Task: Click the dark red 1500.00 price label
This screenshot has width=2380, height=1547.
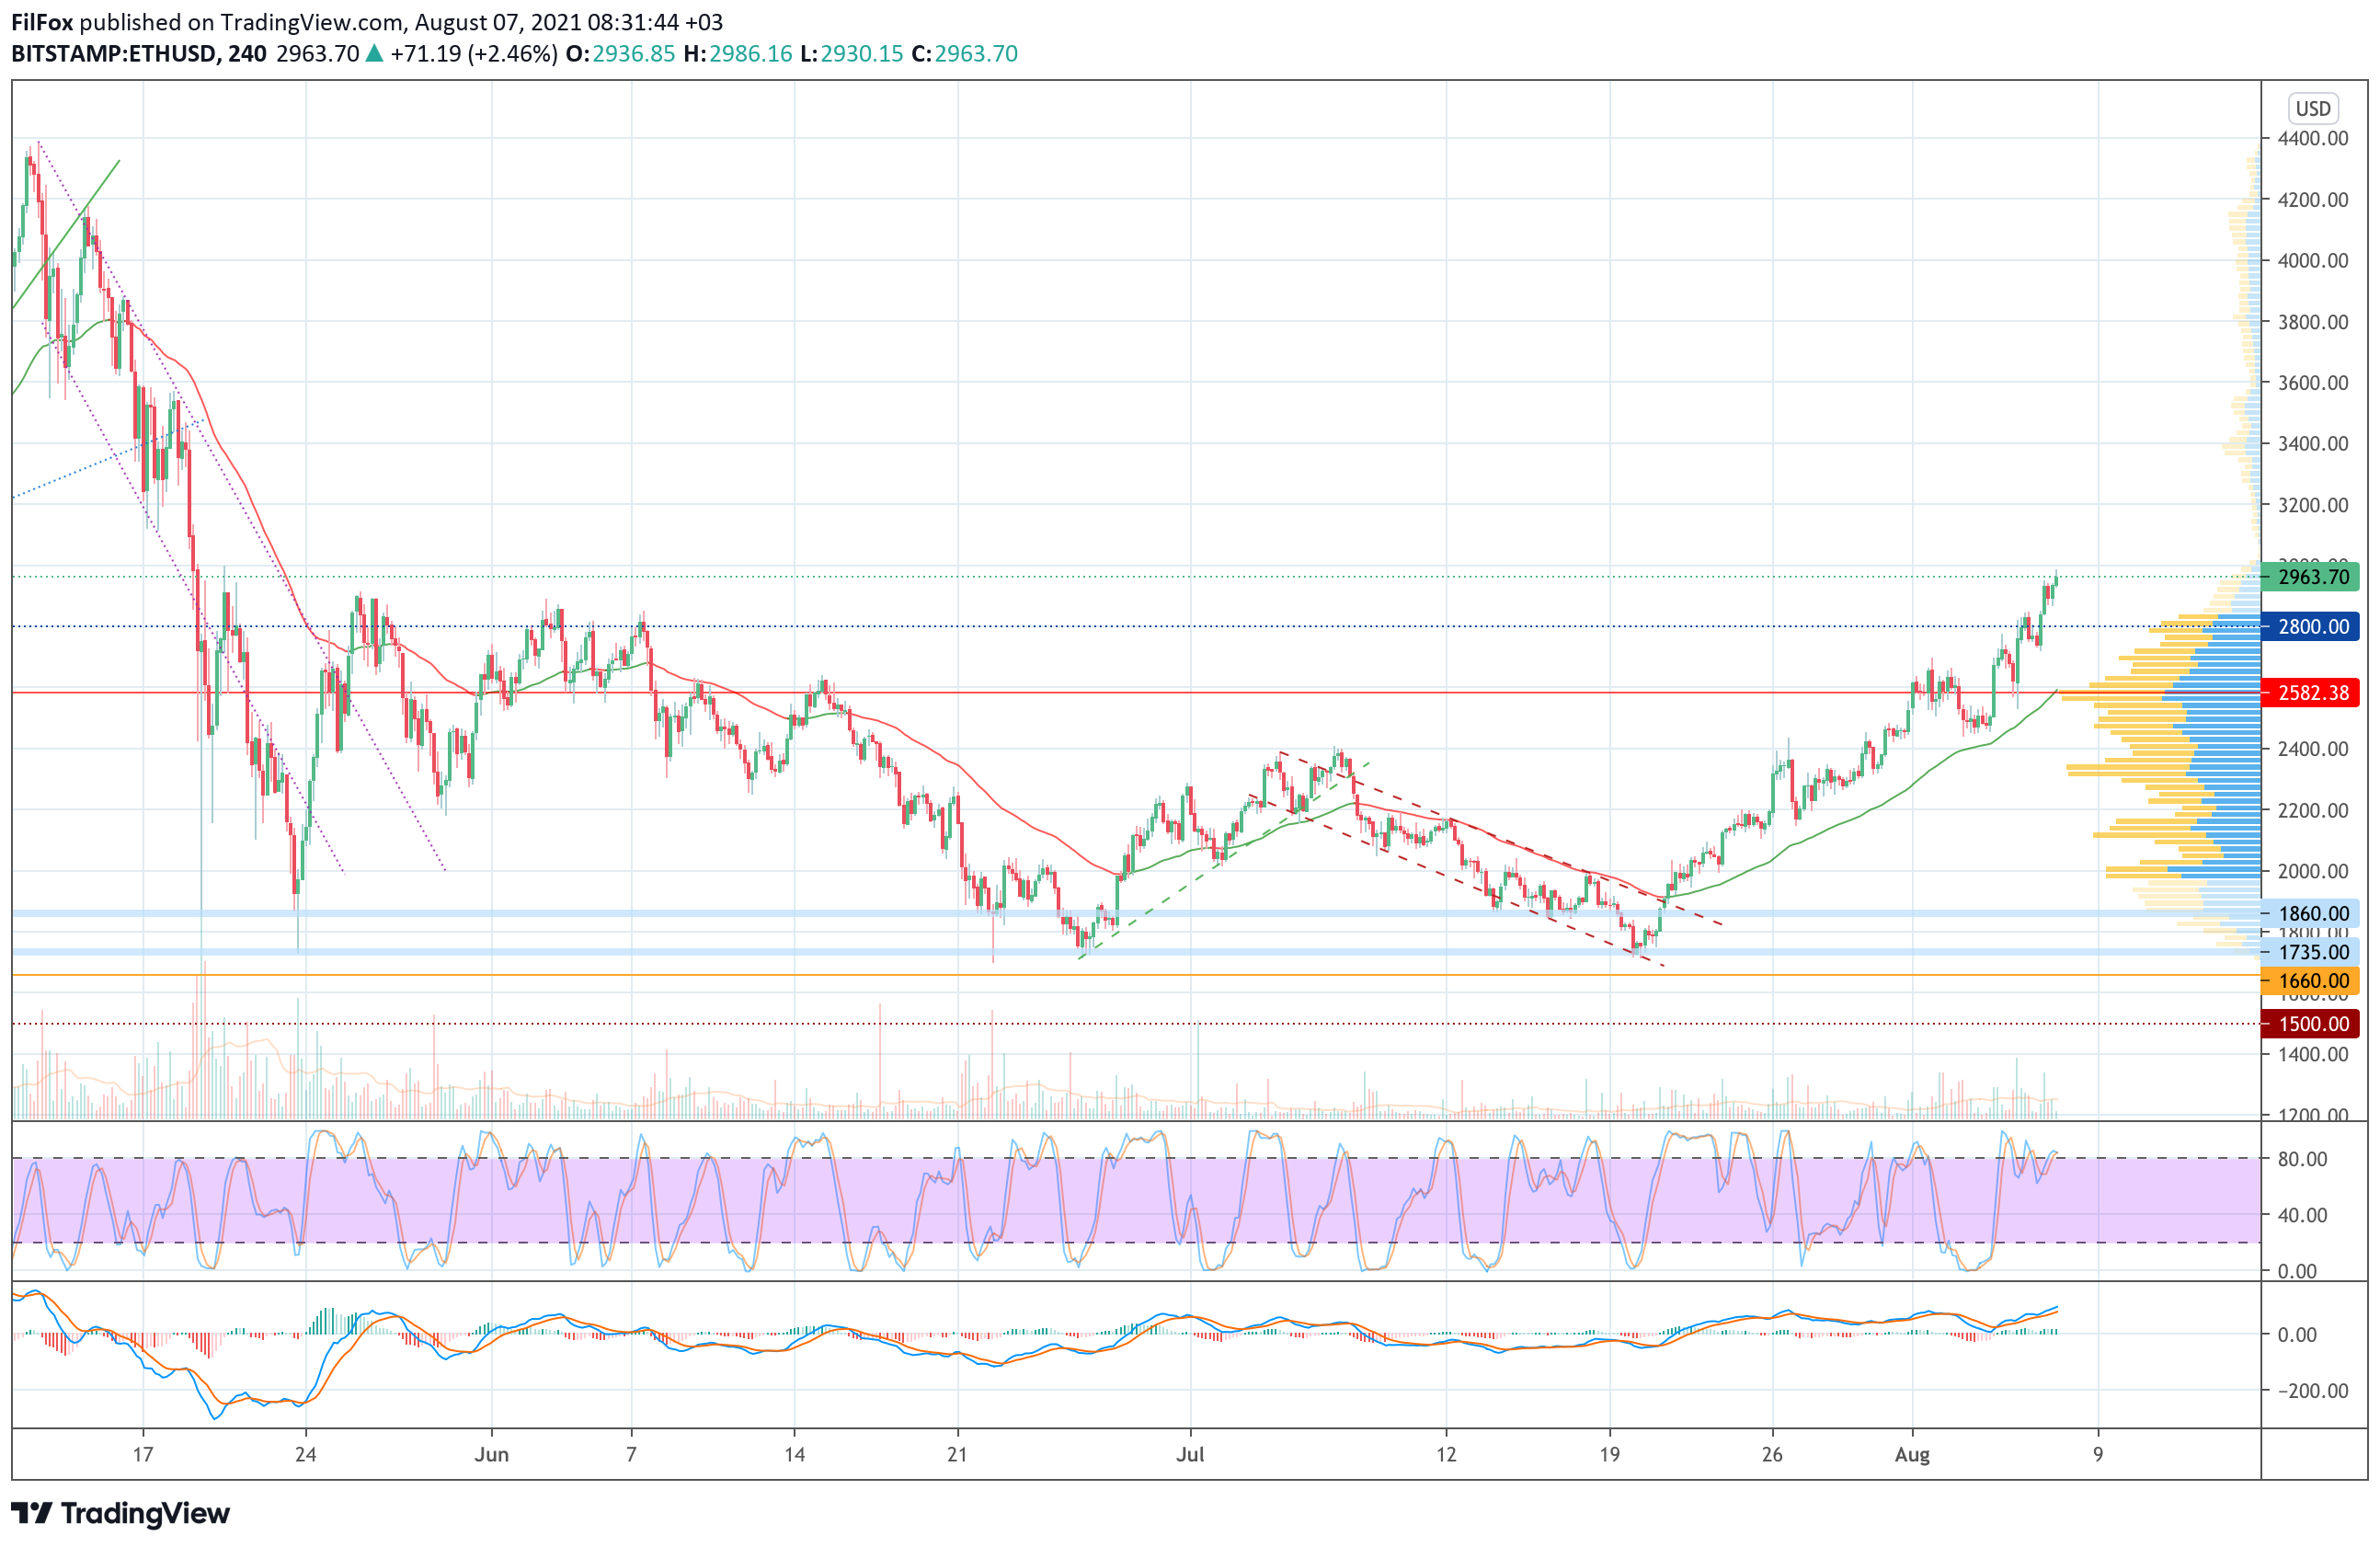Action: click(2312, 1023)
